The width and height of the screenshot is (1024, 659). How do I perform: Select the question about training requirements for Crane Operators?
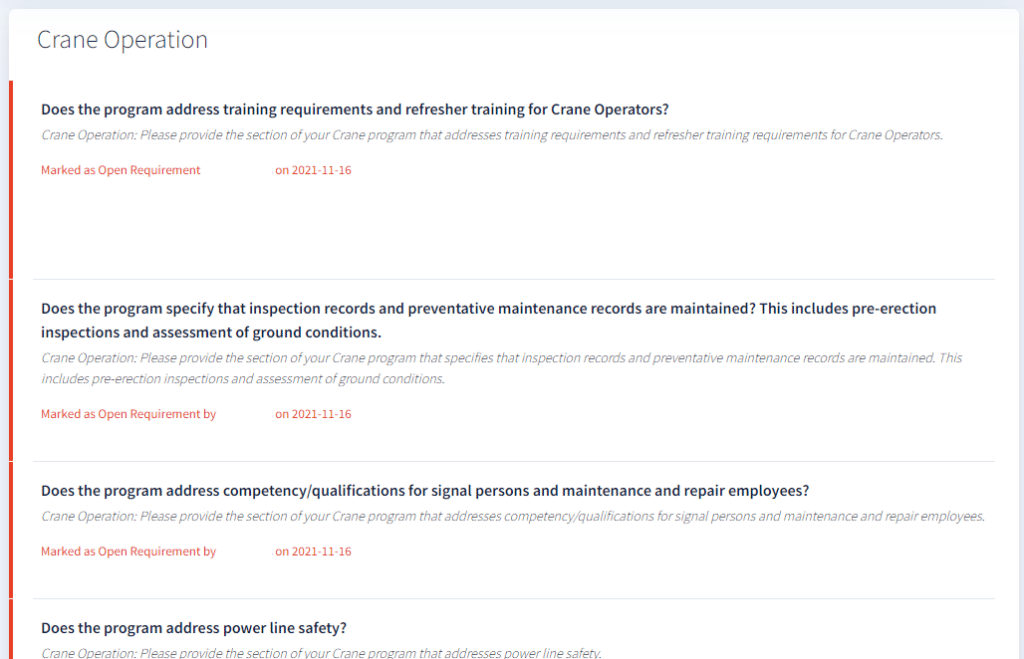click(355, 109)
